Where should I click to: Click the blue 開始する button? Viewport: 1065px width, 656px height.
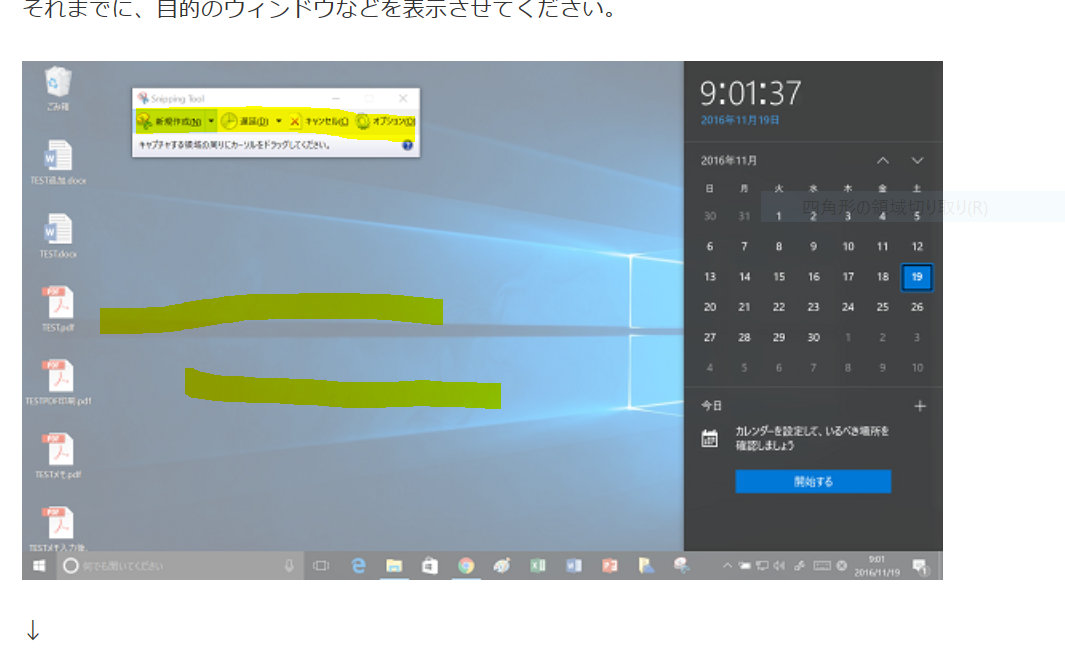coord(813,482)
